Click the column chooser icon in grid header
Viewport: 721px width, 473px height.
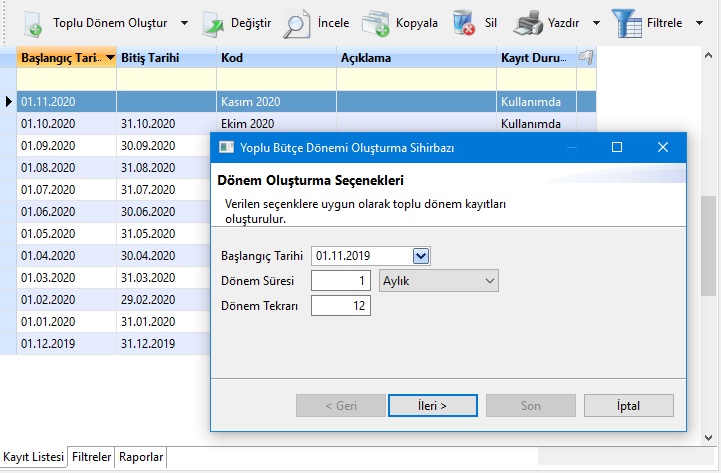pyautogui.click(x=586, y=58)
